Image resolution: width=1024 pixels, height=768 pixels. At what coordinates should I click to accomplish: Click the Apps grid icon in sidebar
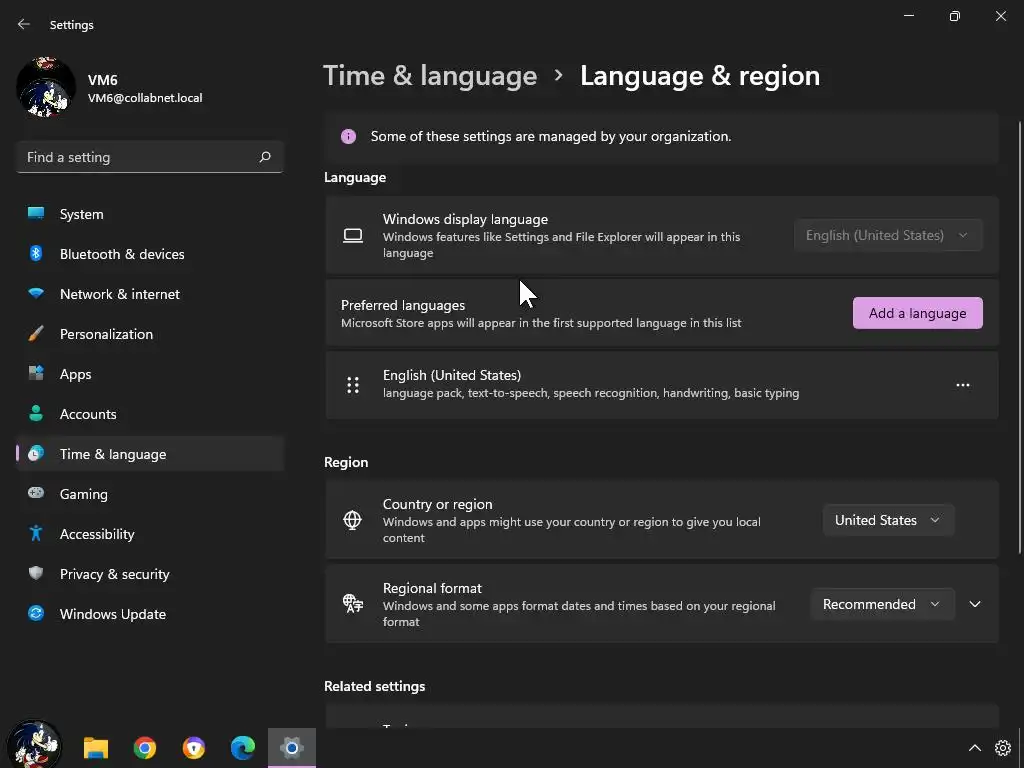36,373
